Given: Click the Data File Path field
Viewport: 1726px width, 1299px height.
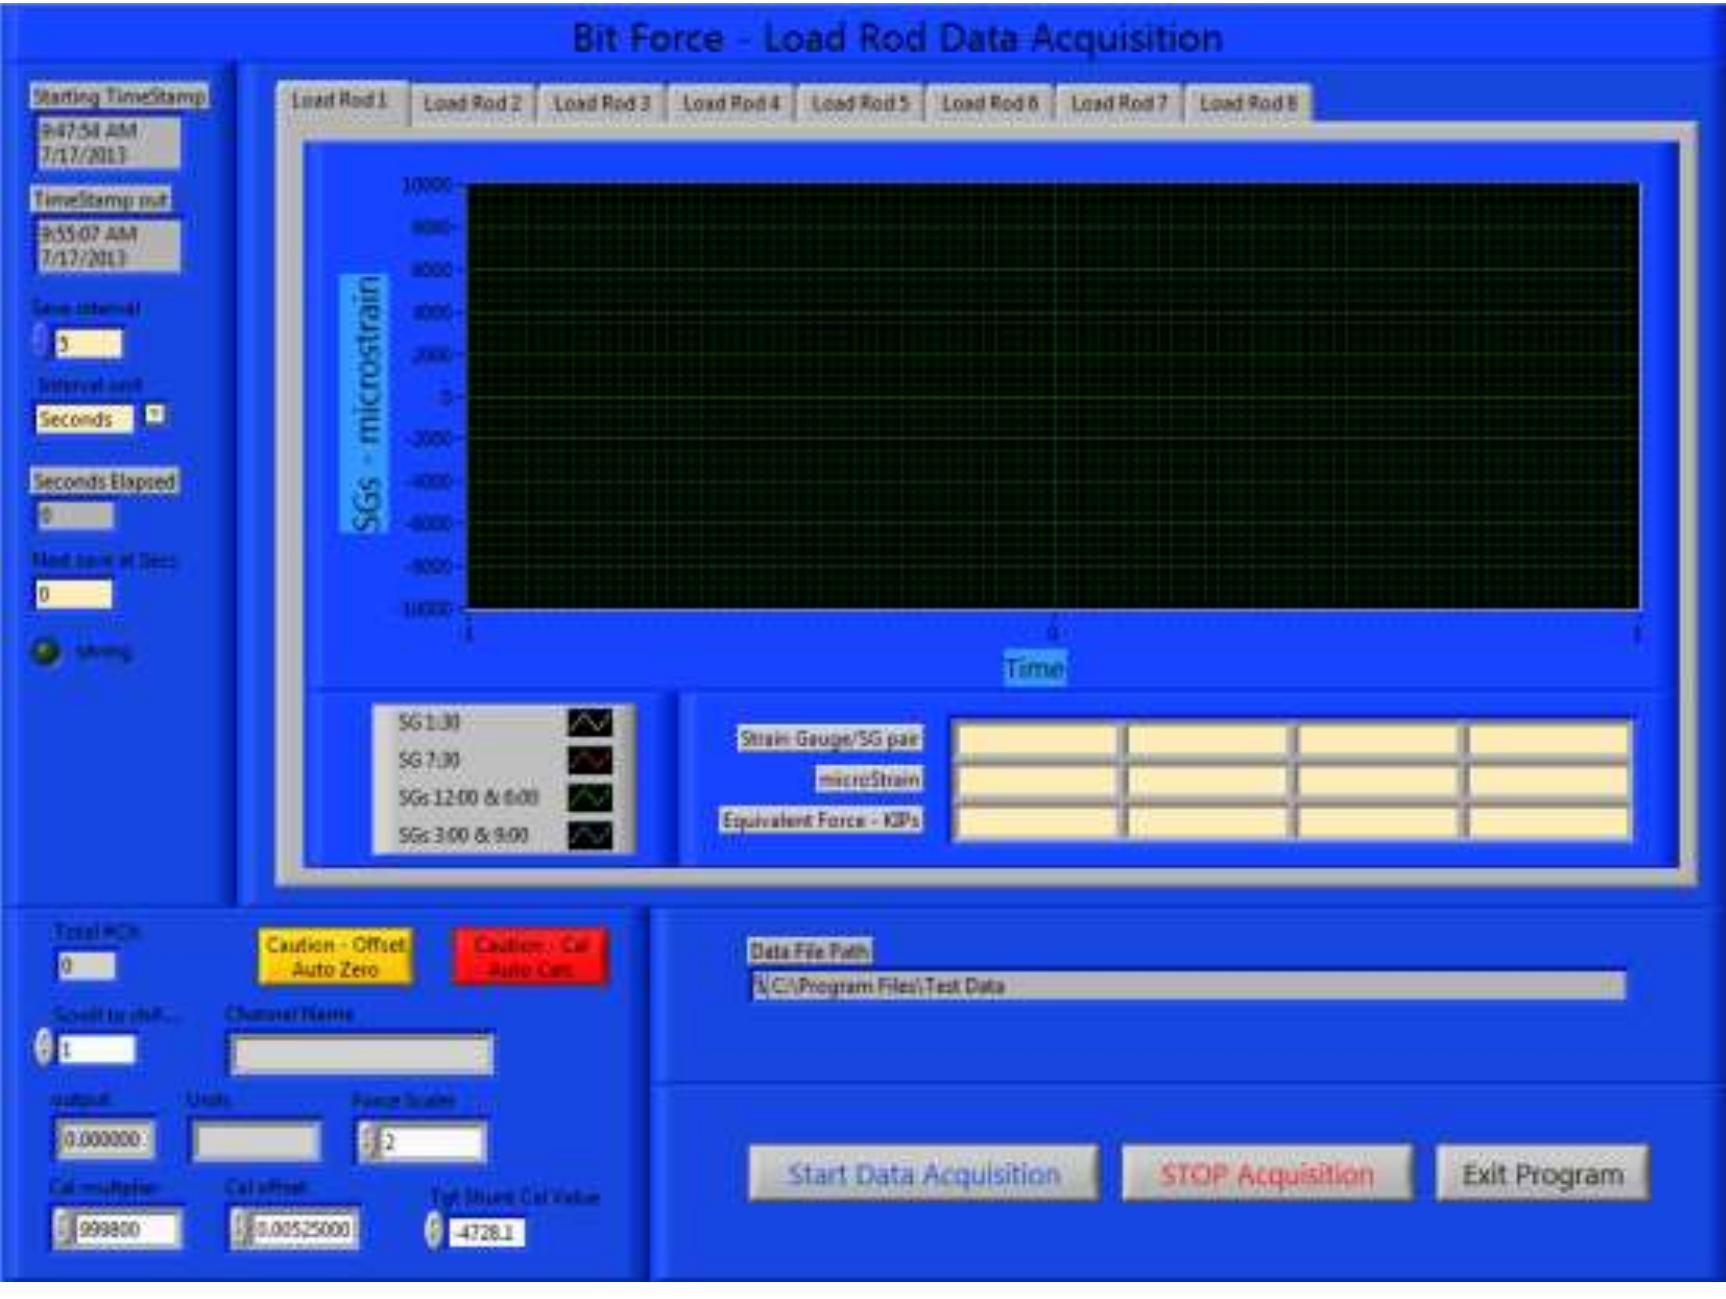Looking at the screenshot, I should pos(1188,986).
